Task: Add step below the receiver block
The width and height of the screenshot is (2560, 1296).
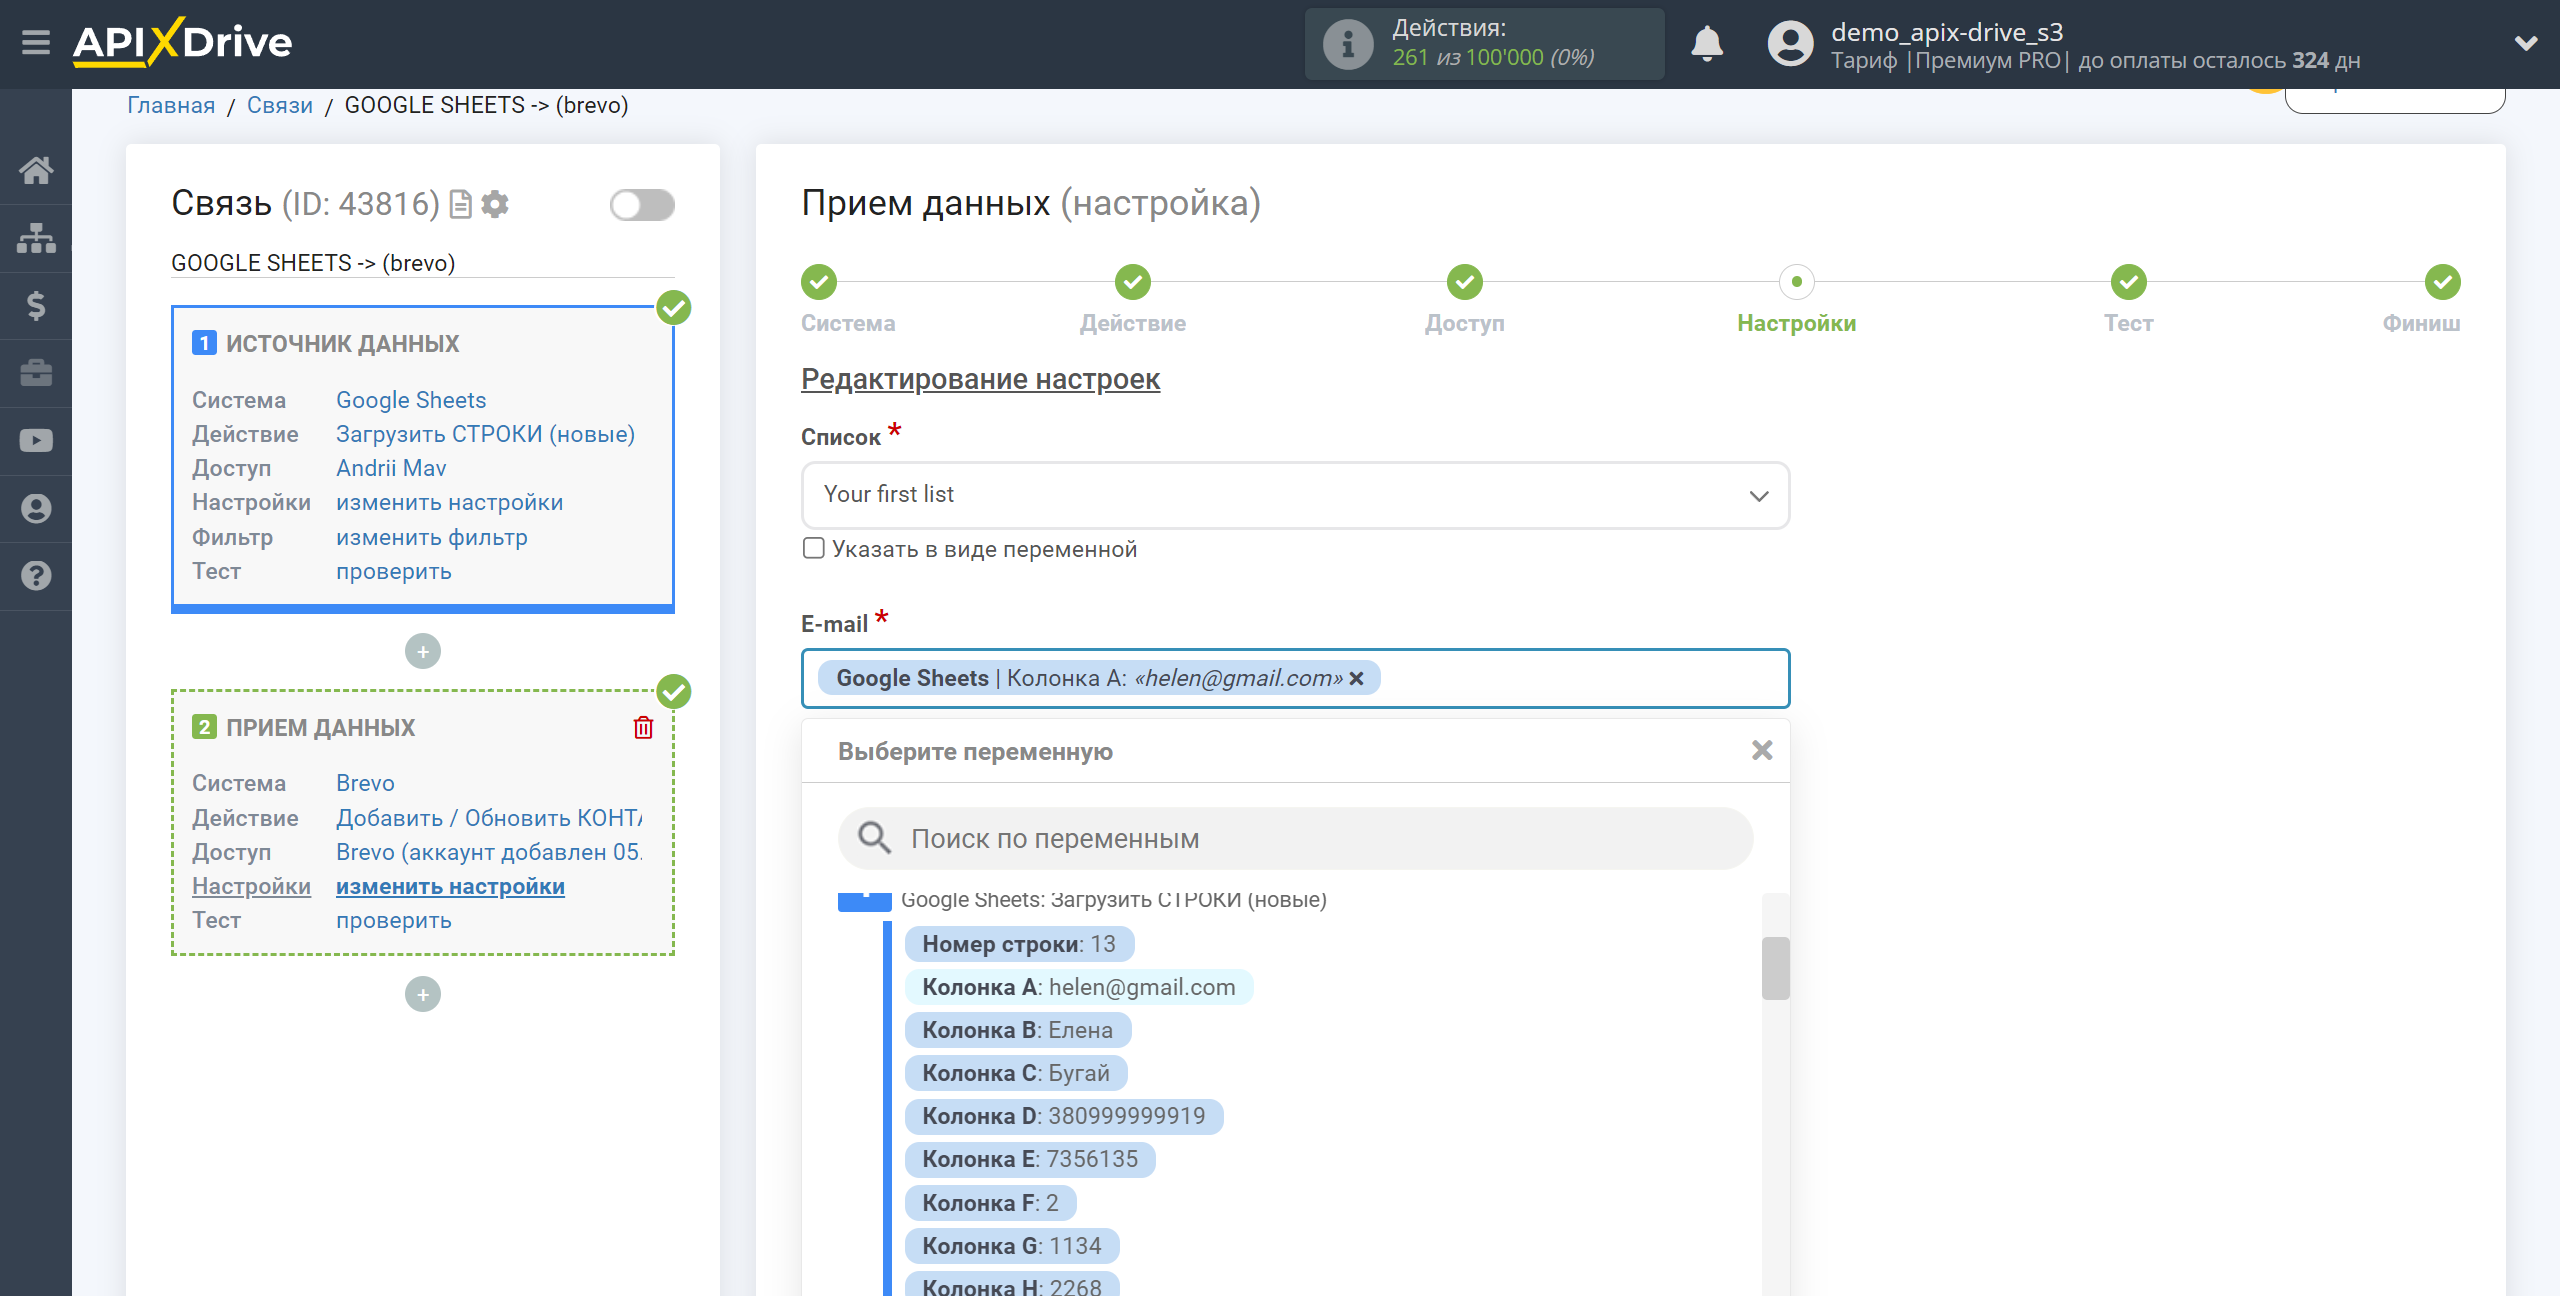Action: [423, 994]
